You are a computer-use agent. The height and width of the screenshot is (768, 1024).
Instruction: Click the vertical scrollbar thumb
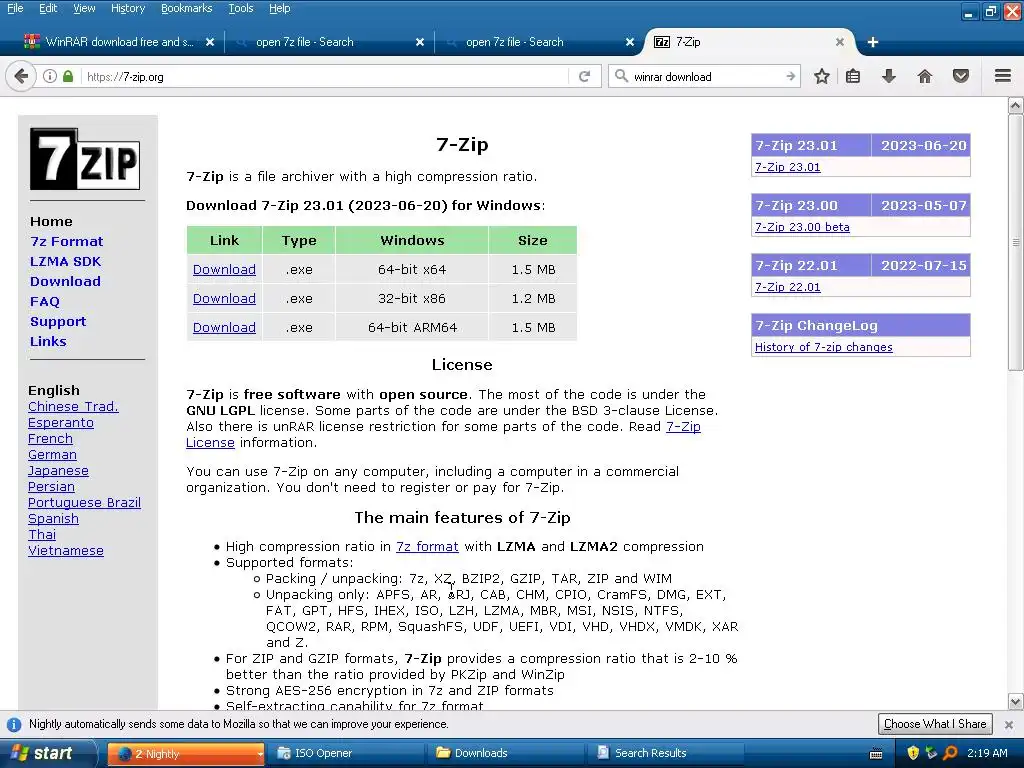pyautogui.click(x=1016, y=242)
